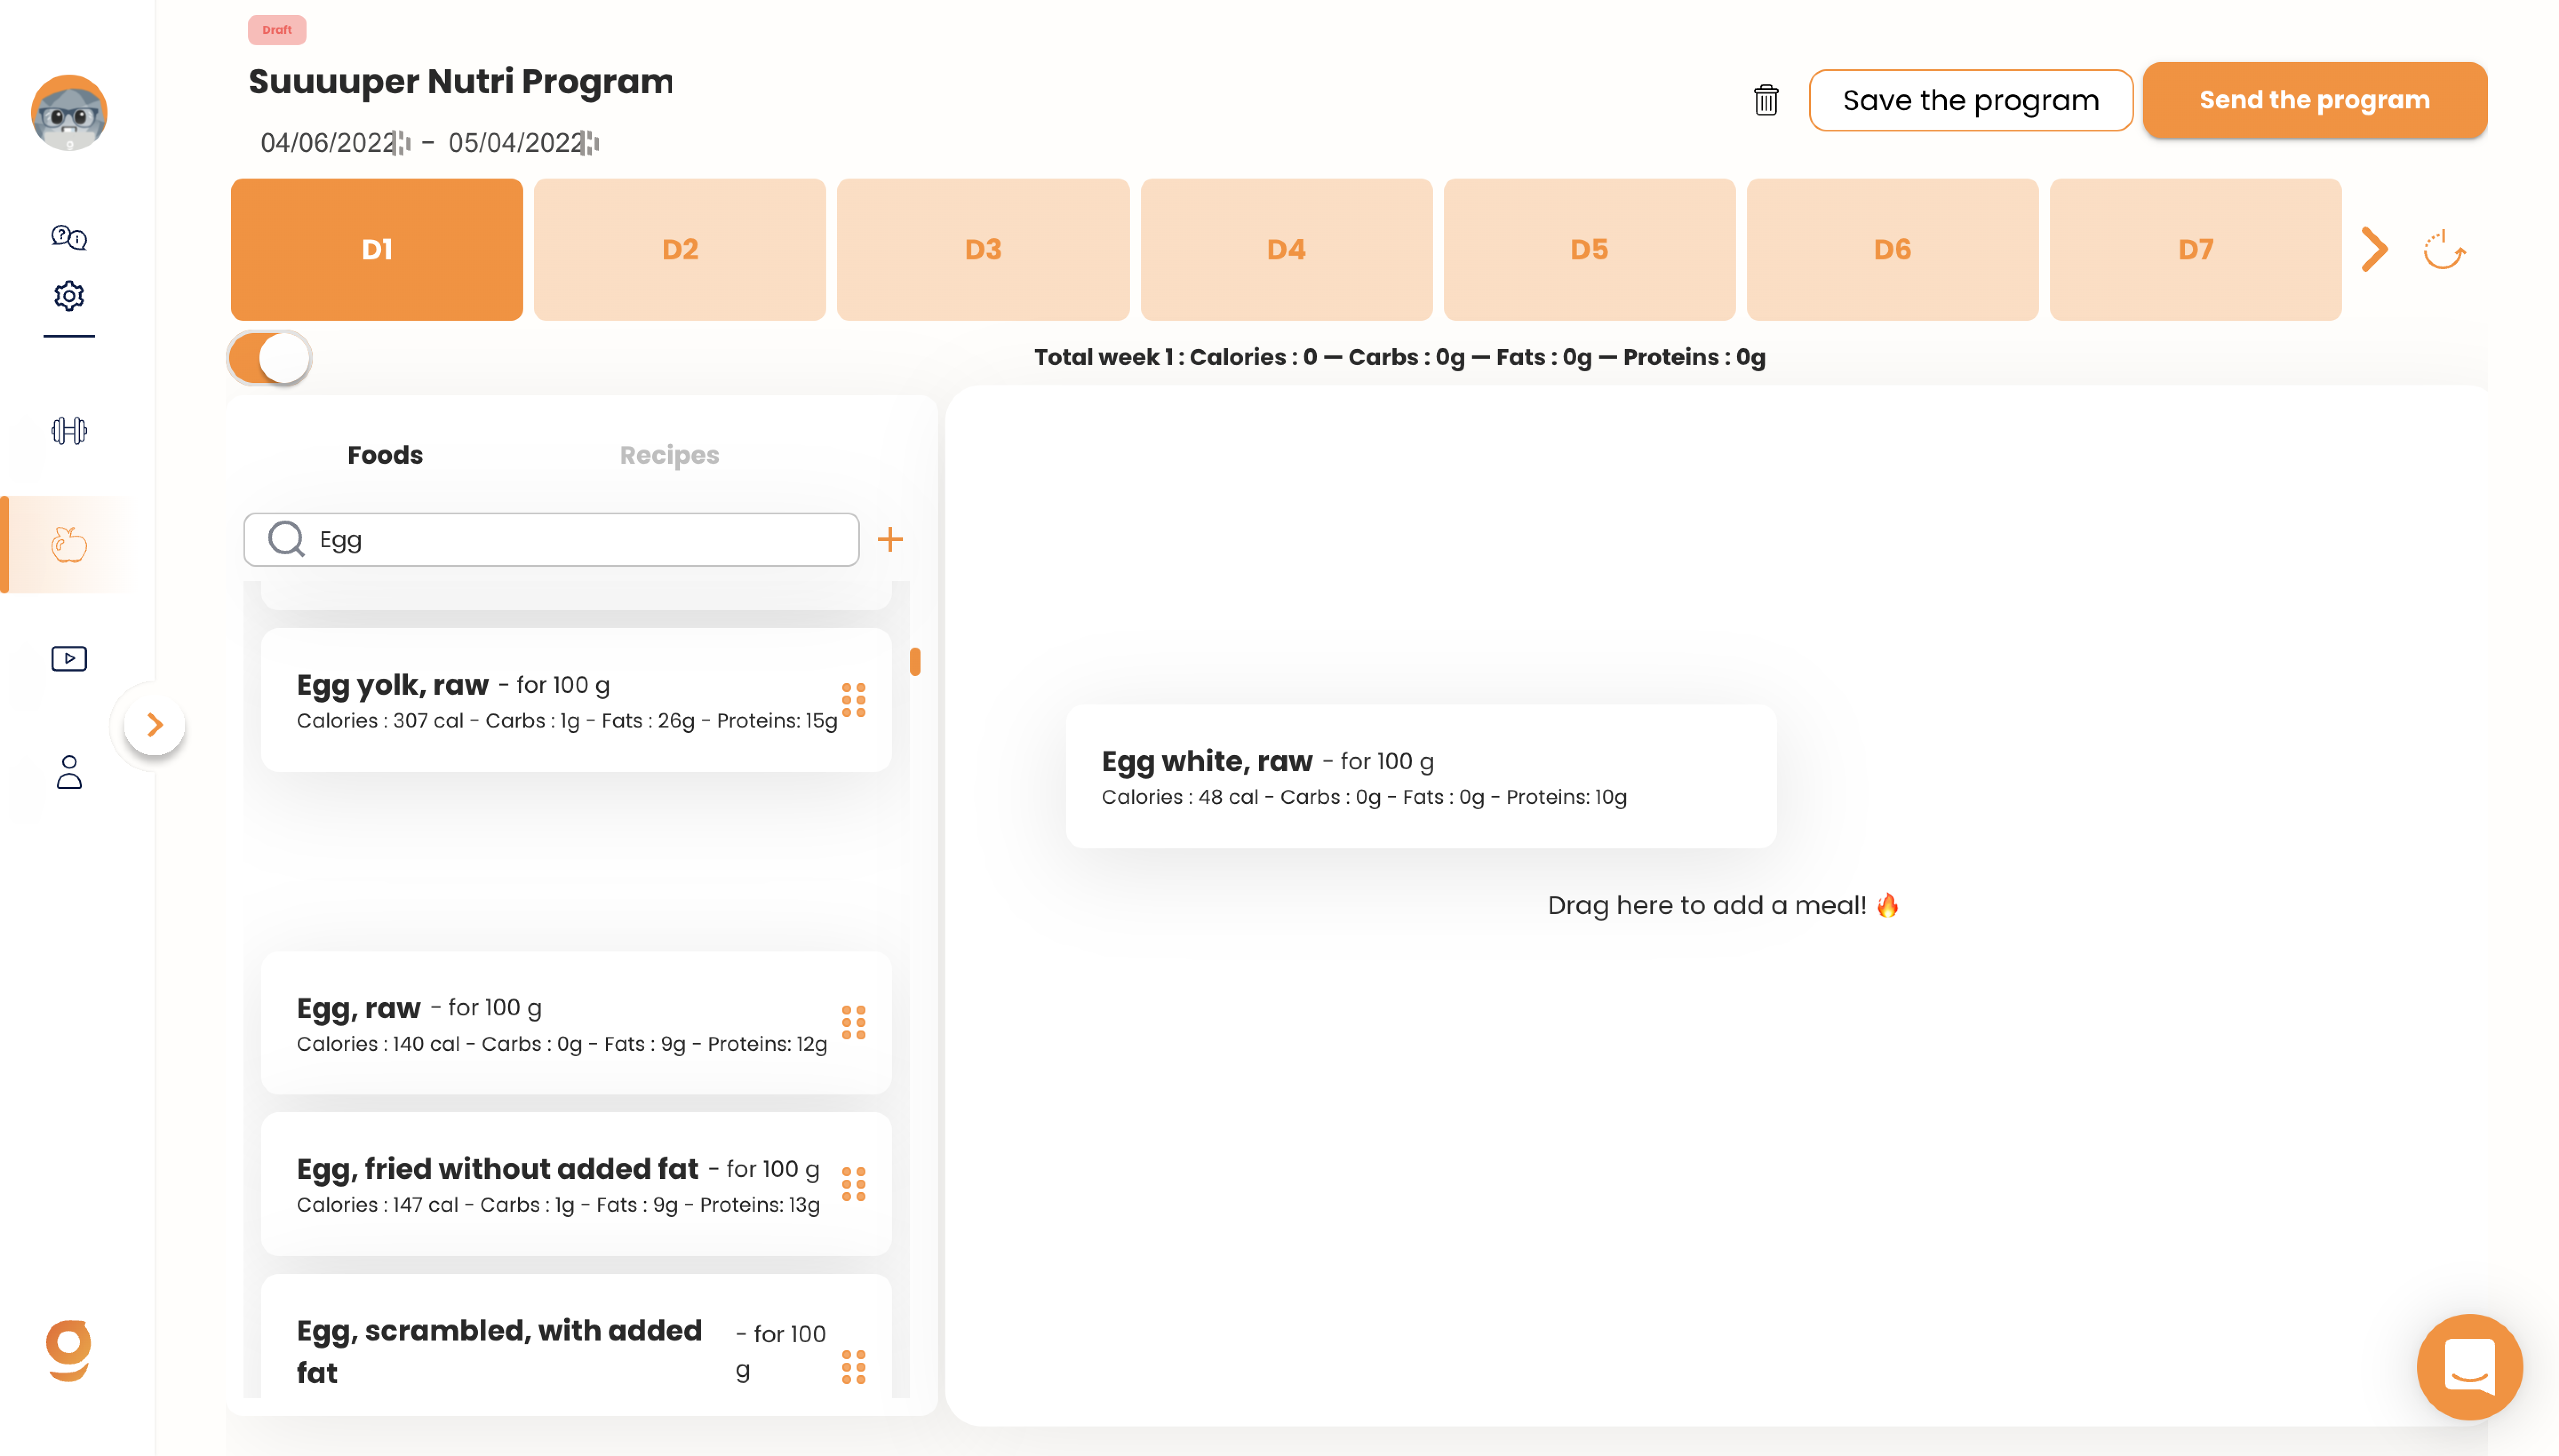This screenshot has height=1456, width=2559.
Task: Click the repeat week circular arrow icon
Action: (x=2444, y=250)
